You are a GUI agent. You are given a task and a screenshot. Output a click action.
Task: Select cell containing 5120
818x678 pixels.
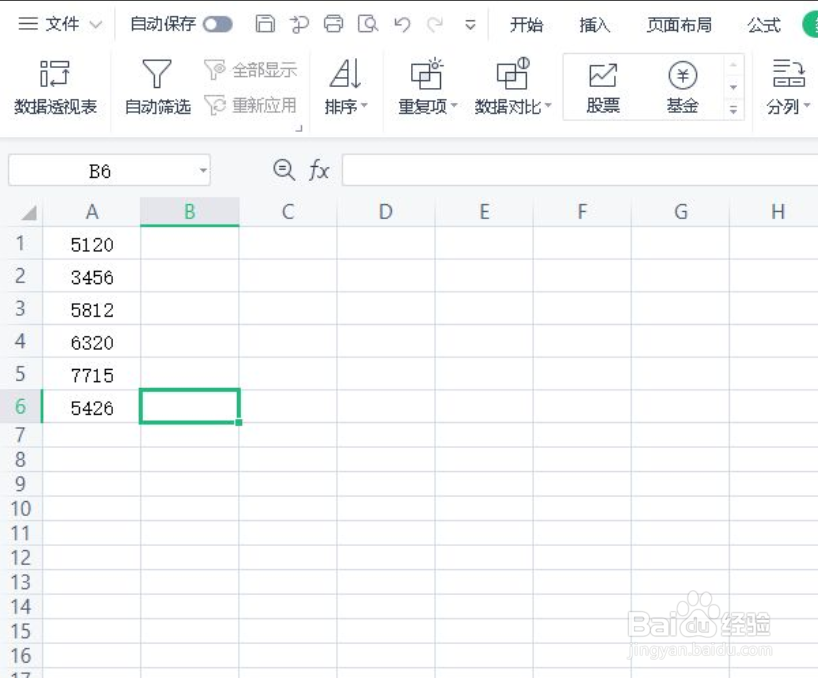point(92,244)
